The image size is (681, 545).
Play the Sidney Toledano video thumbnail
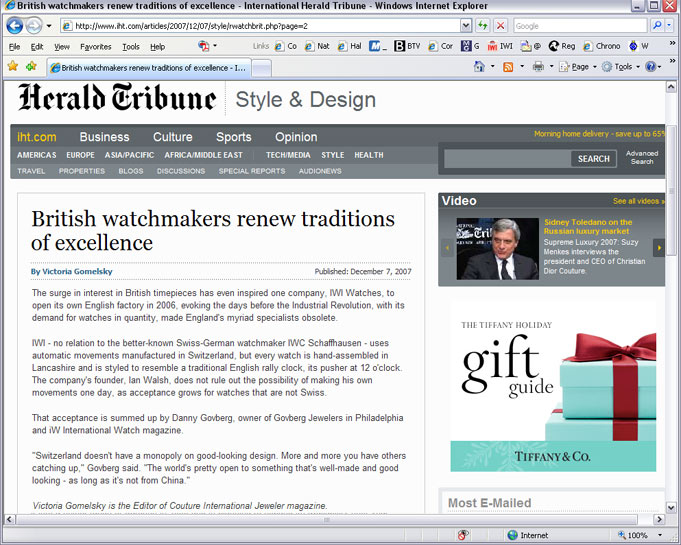[x=497, y=248]
